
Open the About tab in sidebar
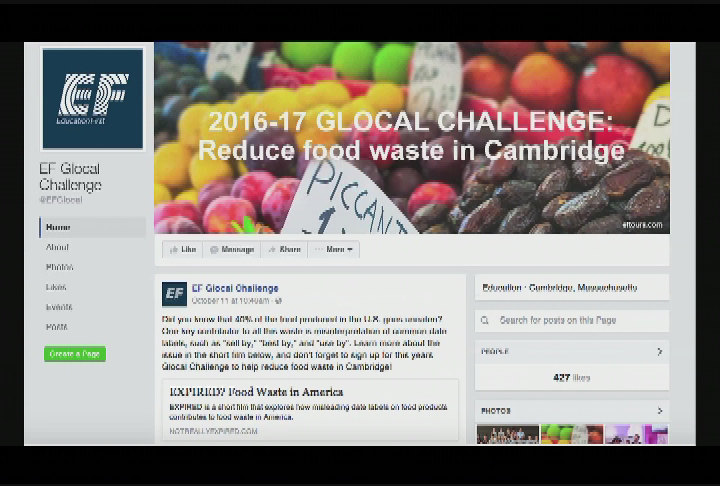coord(57,247)
